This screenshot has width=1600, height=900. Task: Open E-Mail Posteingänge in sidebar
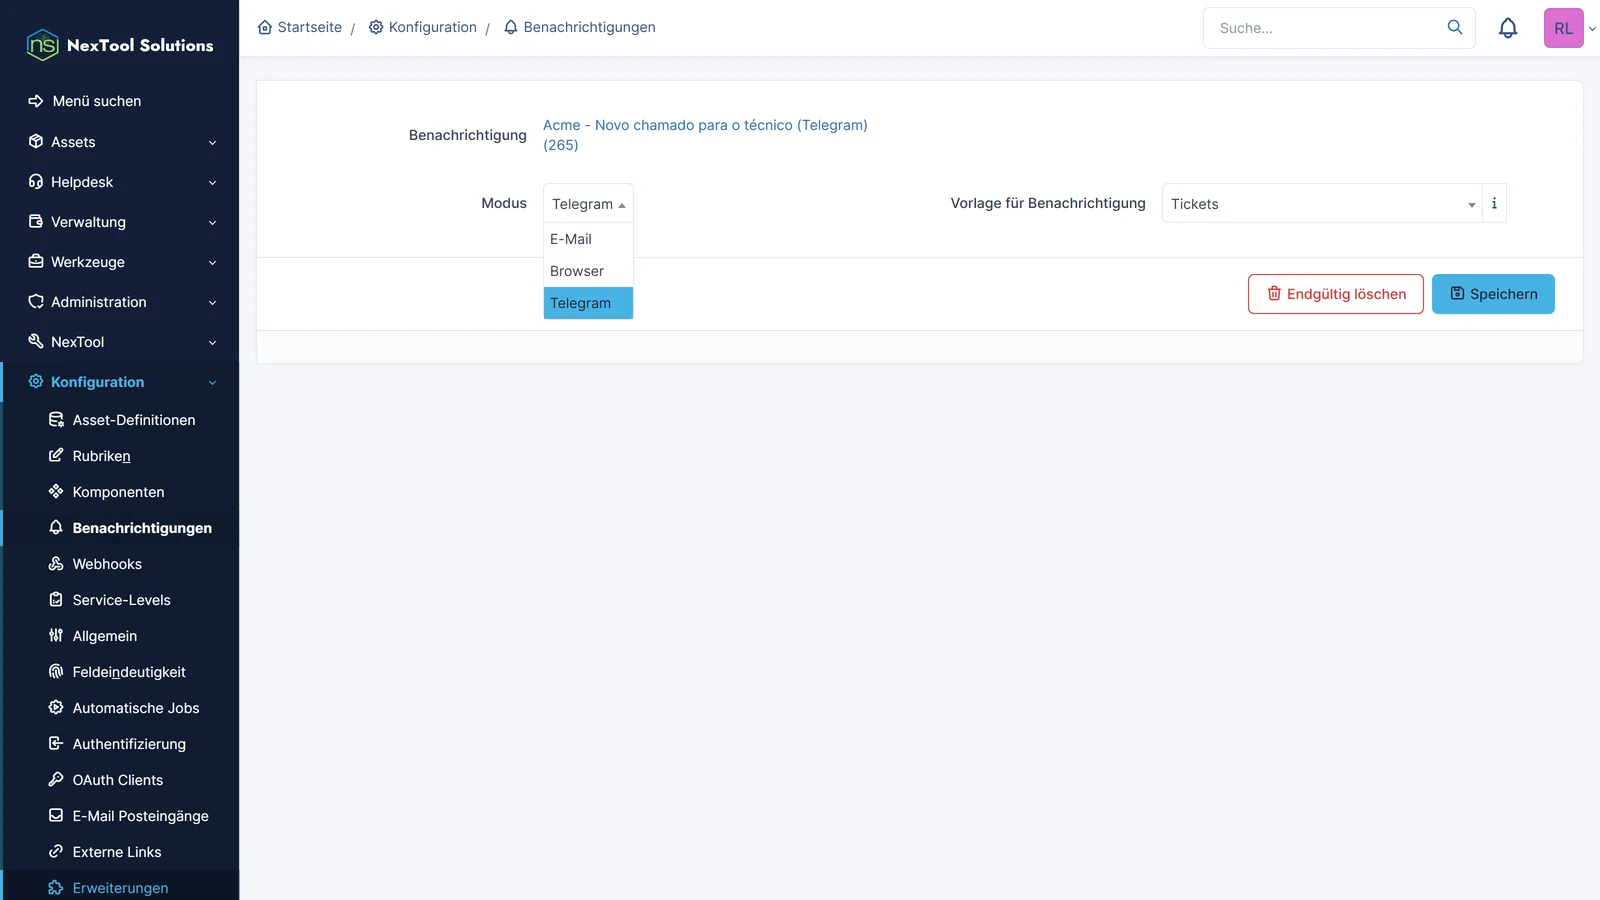121,816
